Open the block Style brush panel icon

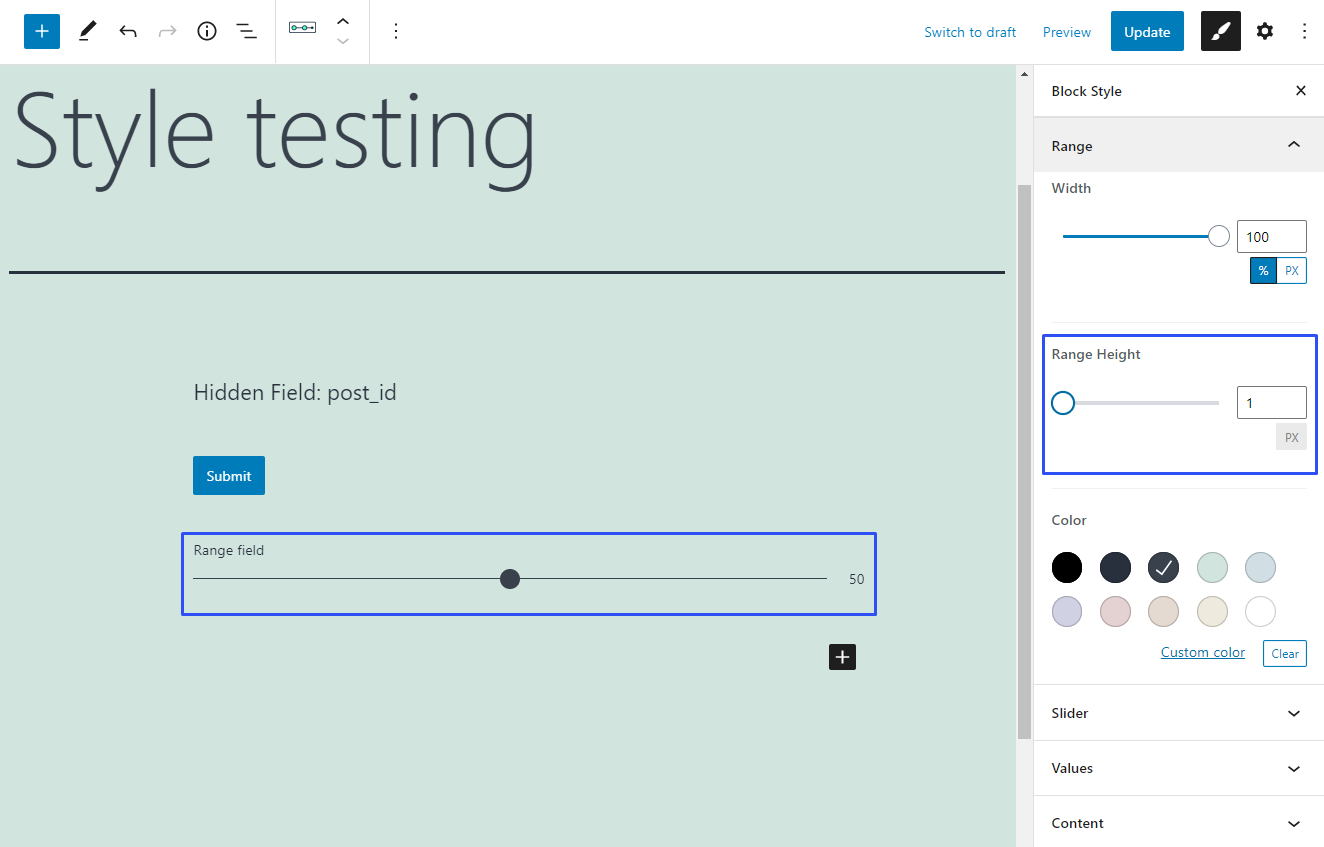click(1220, 32)
